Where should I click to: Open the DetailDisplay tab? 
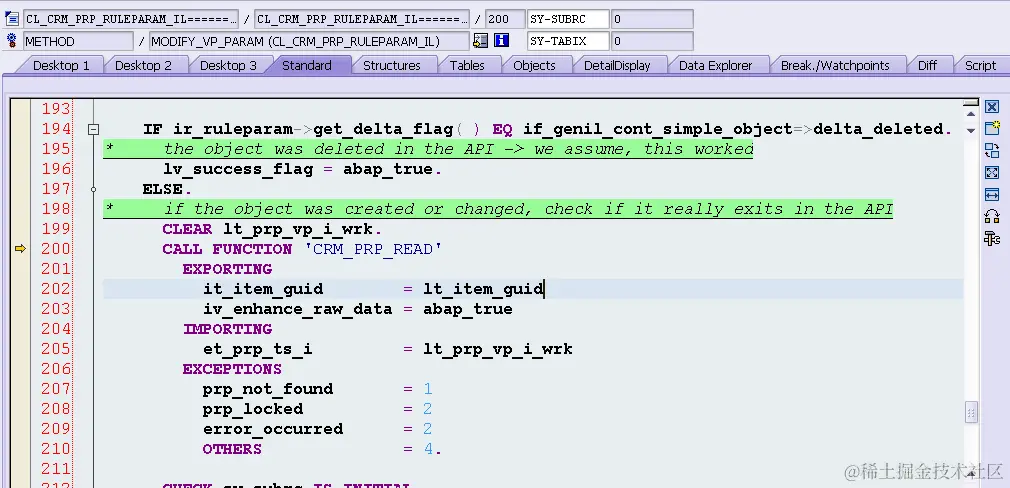pos(617,66)
